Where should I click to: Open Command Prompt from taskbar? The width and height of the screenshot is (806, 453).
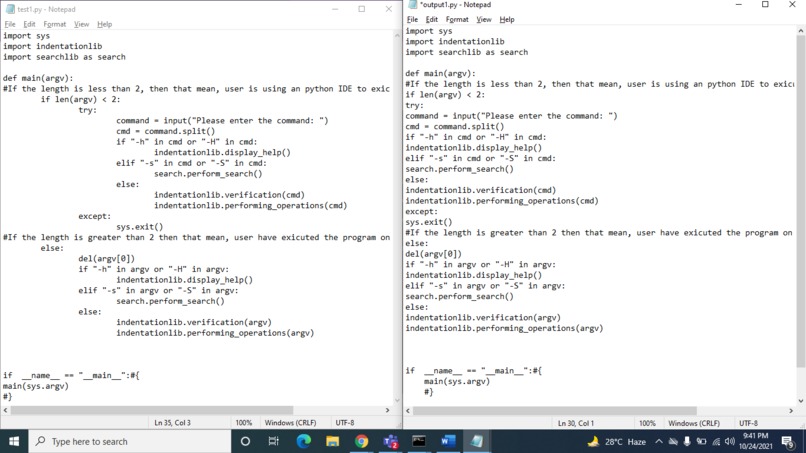point(419,441)
